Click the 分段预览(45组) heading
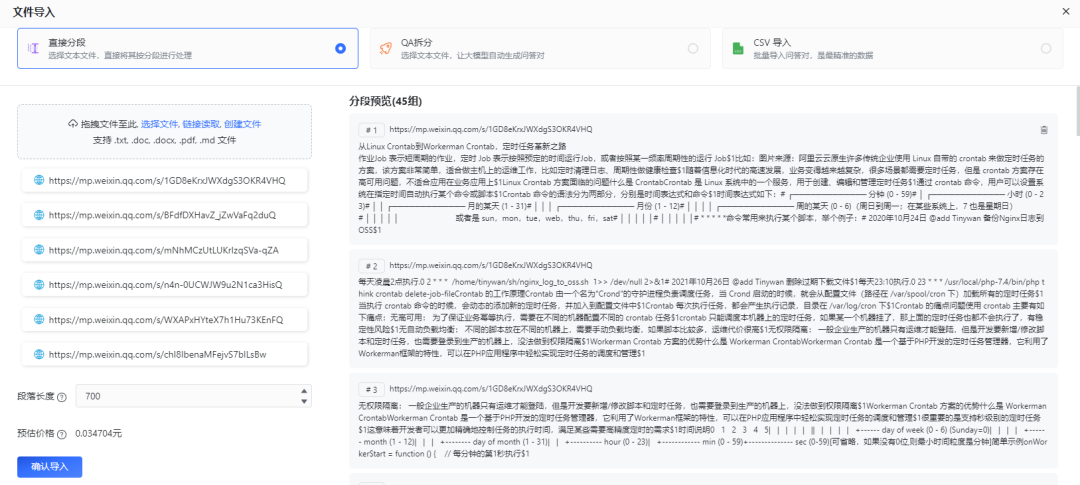The height and width of the screenshot is (485, 1080). pyautogui.click(x=386, y=101)
